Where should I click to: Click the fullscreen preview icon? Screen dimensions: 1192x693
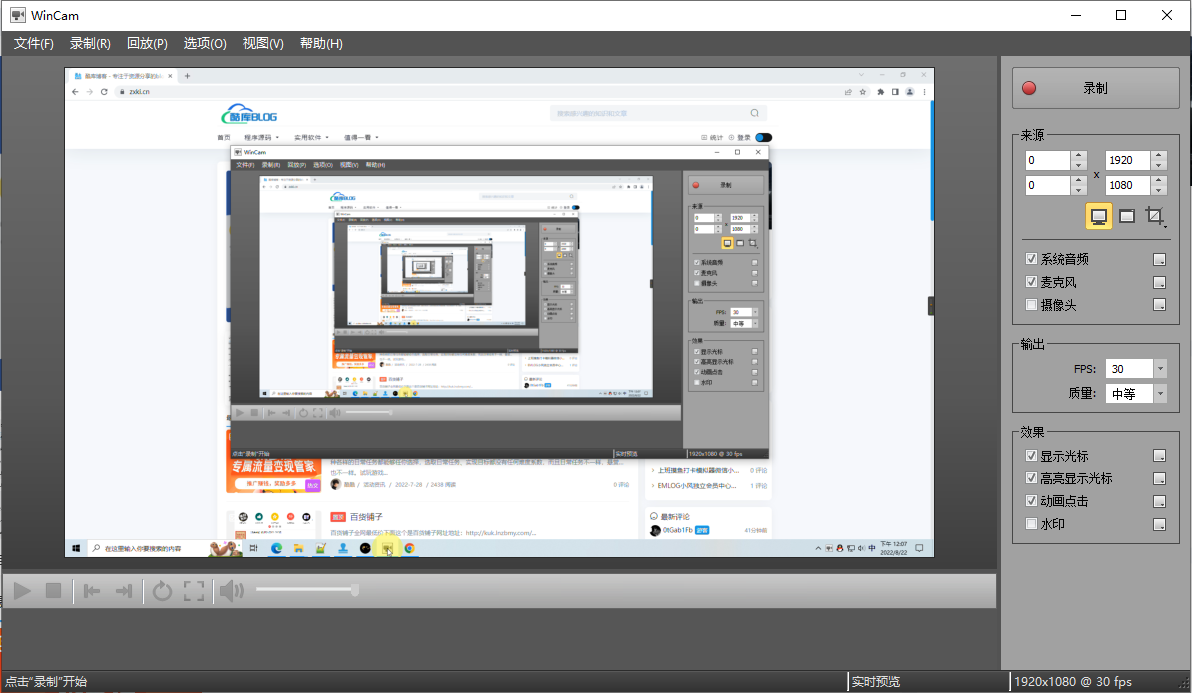tap(193, 590)
